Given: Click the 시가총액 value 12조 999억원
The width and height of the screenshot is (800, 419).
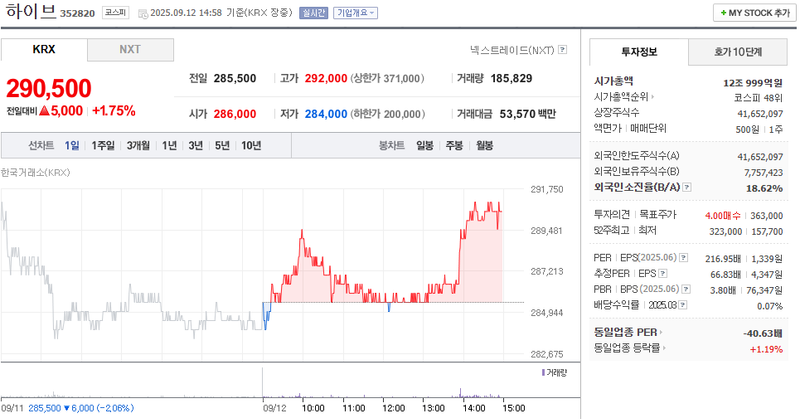Looking at the screenshot, I should point(753,83).
